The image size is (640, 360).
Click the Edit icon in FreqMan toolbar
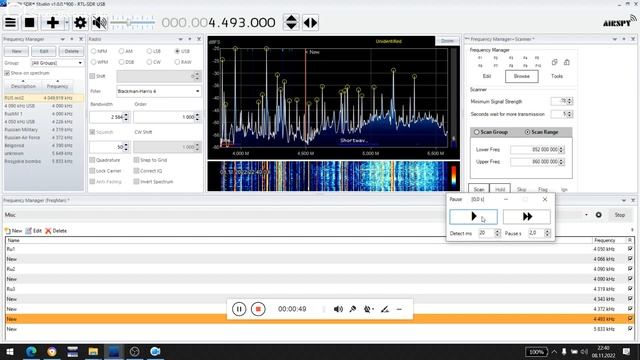click(x=33, y=231)
